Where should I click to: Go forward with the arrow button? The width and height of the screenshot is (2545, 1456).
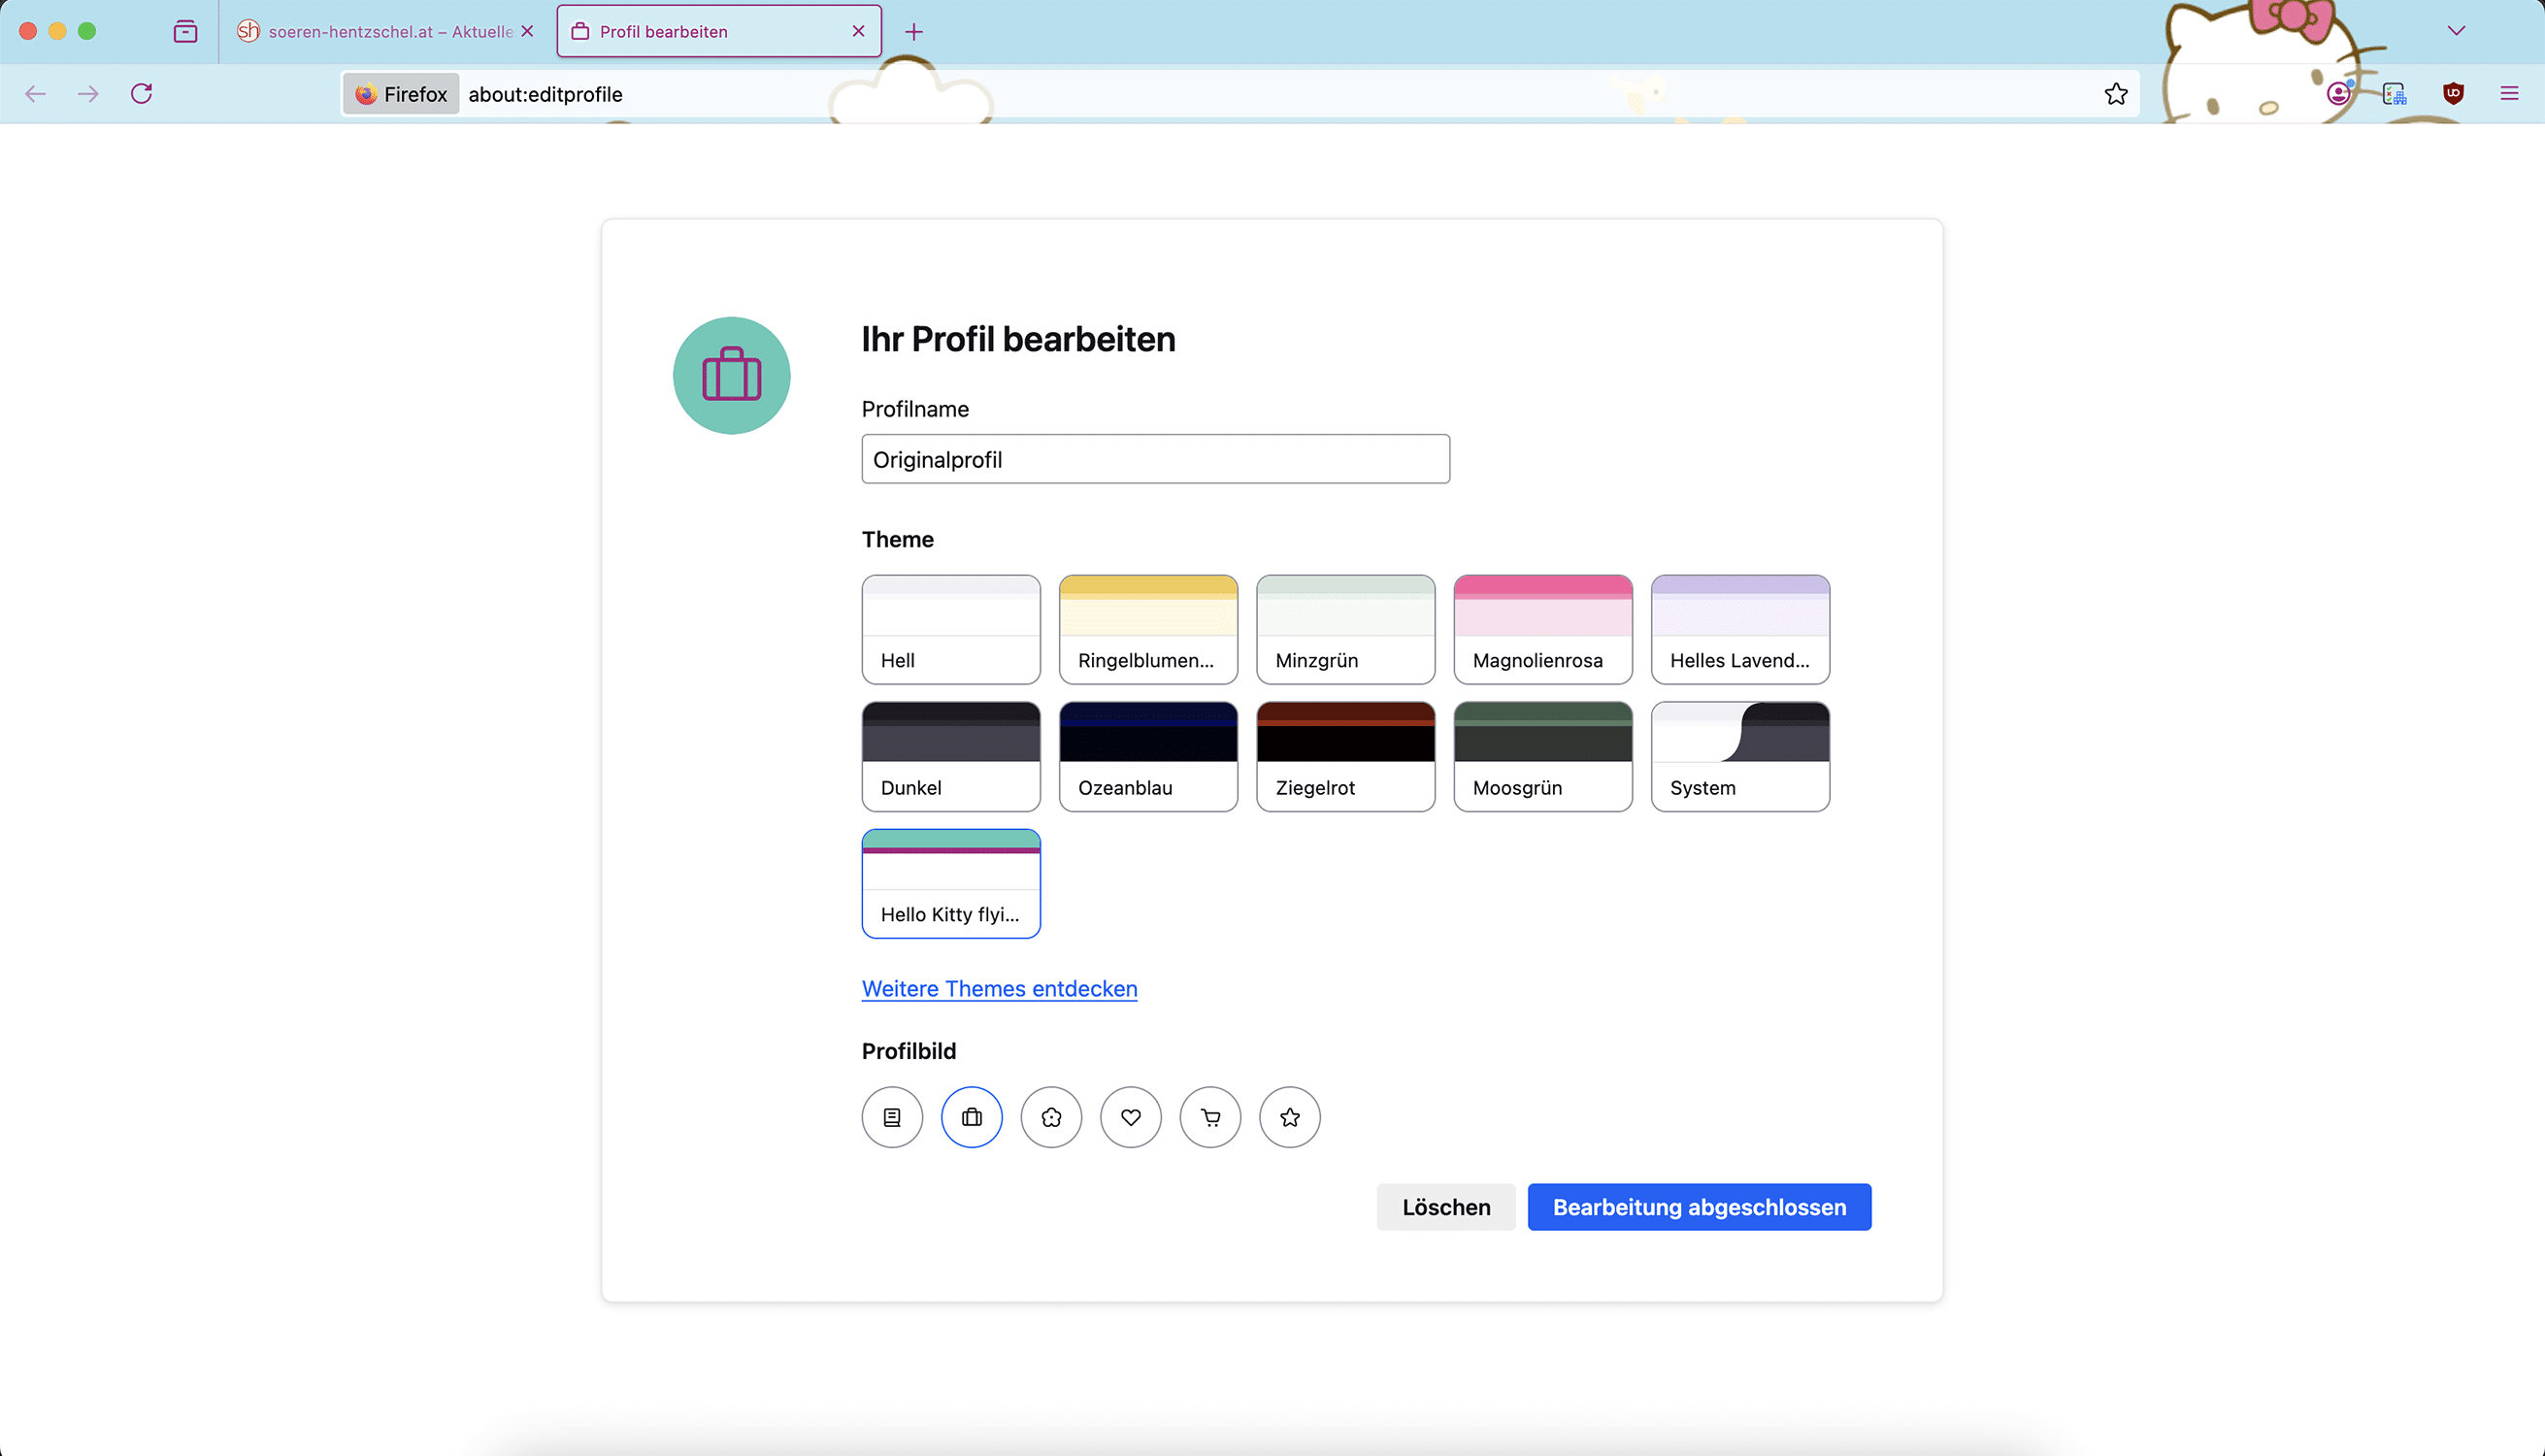(x=88, y=94)
